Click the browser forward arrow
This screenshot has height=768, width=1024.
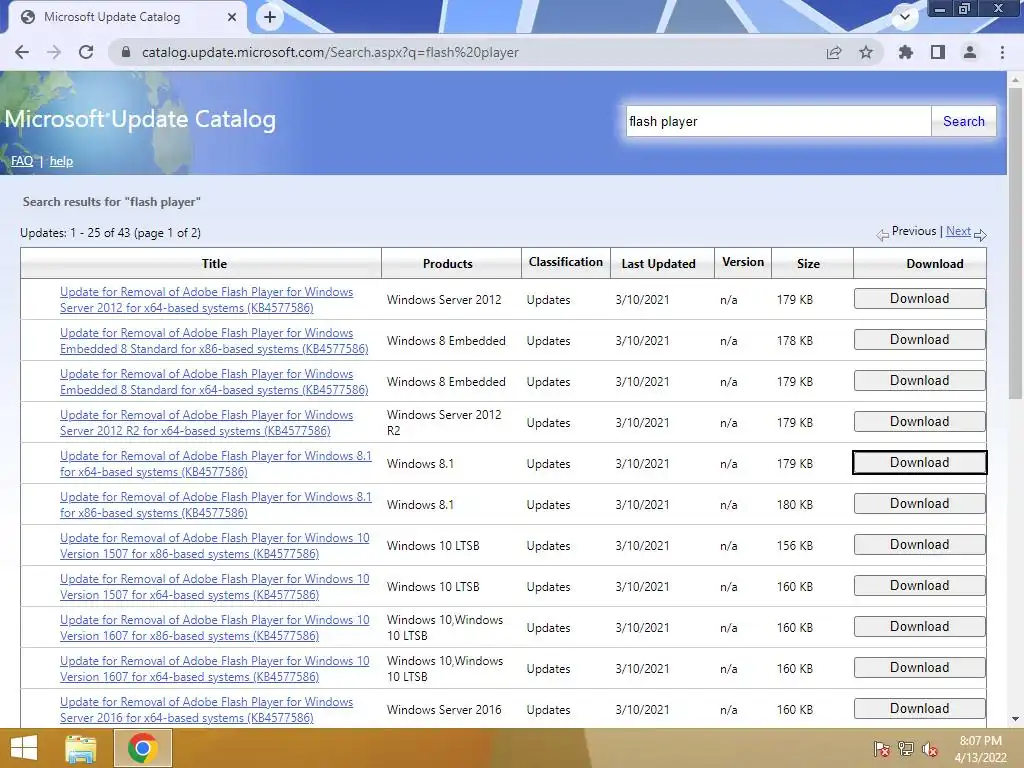[x=54, y=52]
